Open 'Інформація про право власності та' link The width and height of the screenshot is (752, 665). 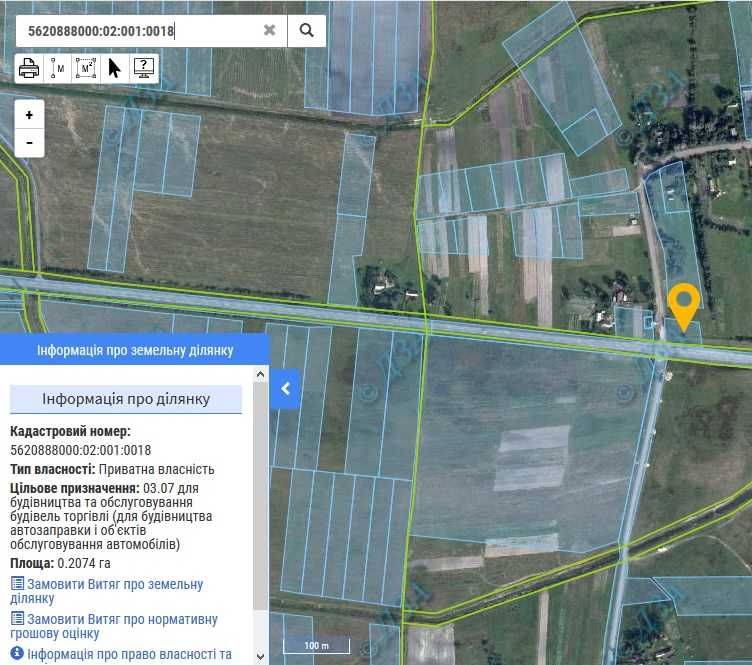coord(129,654)
